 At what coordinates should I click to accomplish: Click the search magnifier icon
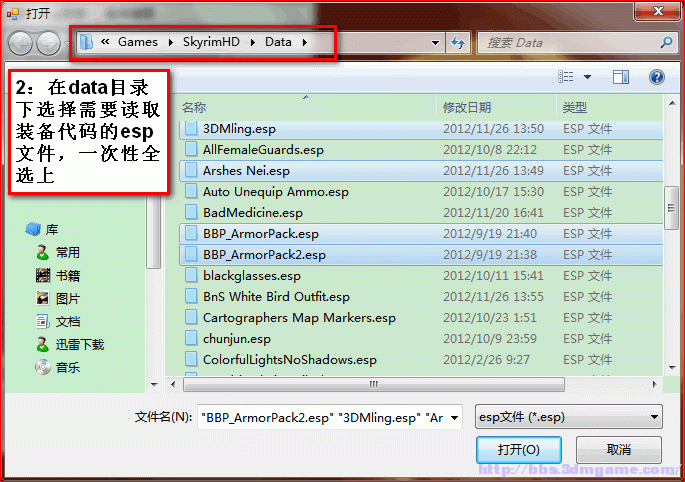666,42
